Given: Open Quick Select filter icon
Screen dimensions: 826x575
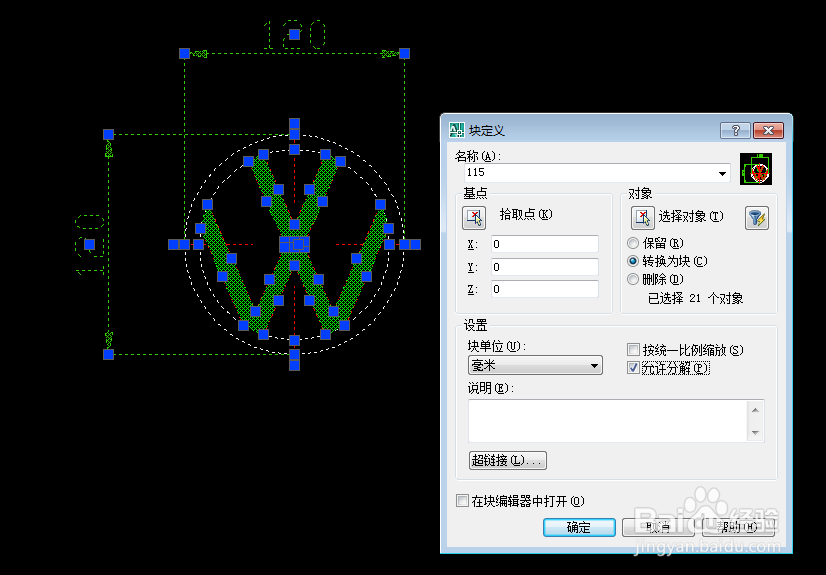Looking at the screenshot, I should (756, 218).
